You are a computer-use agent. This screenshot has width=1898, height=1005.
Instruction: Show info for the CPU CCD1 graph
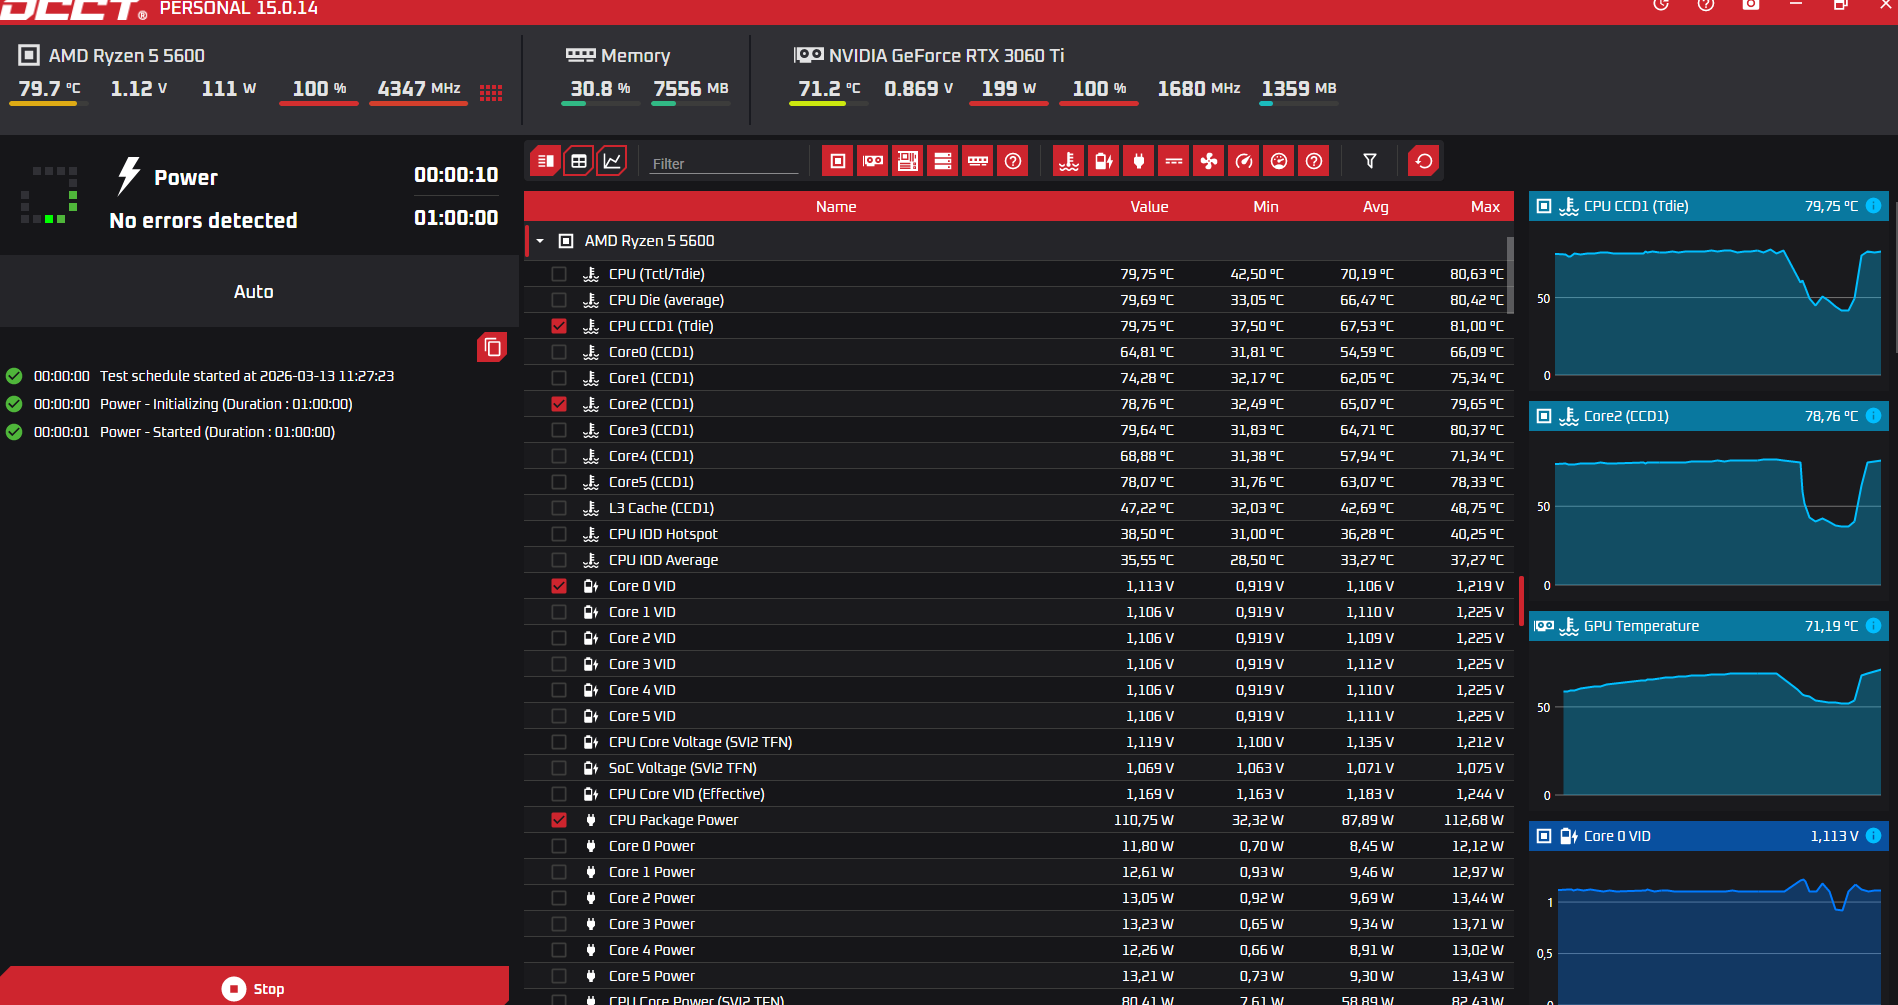tap(1873, 206)
